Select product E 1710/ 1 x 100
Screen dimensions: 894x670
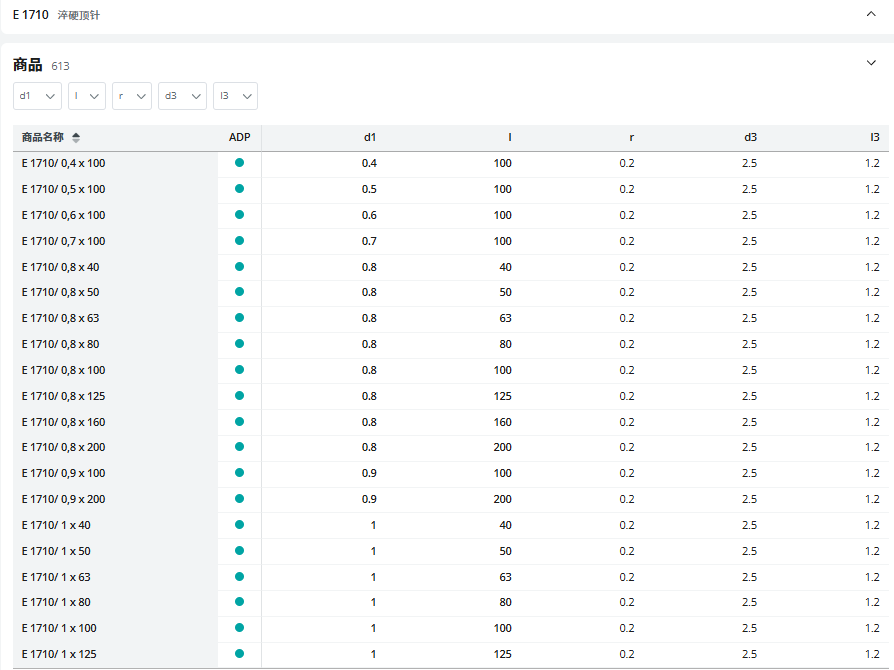point(59,628)
